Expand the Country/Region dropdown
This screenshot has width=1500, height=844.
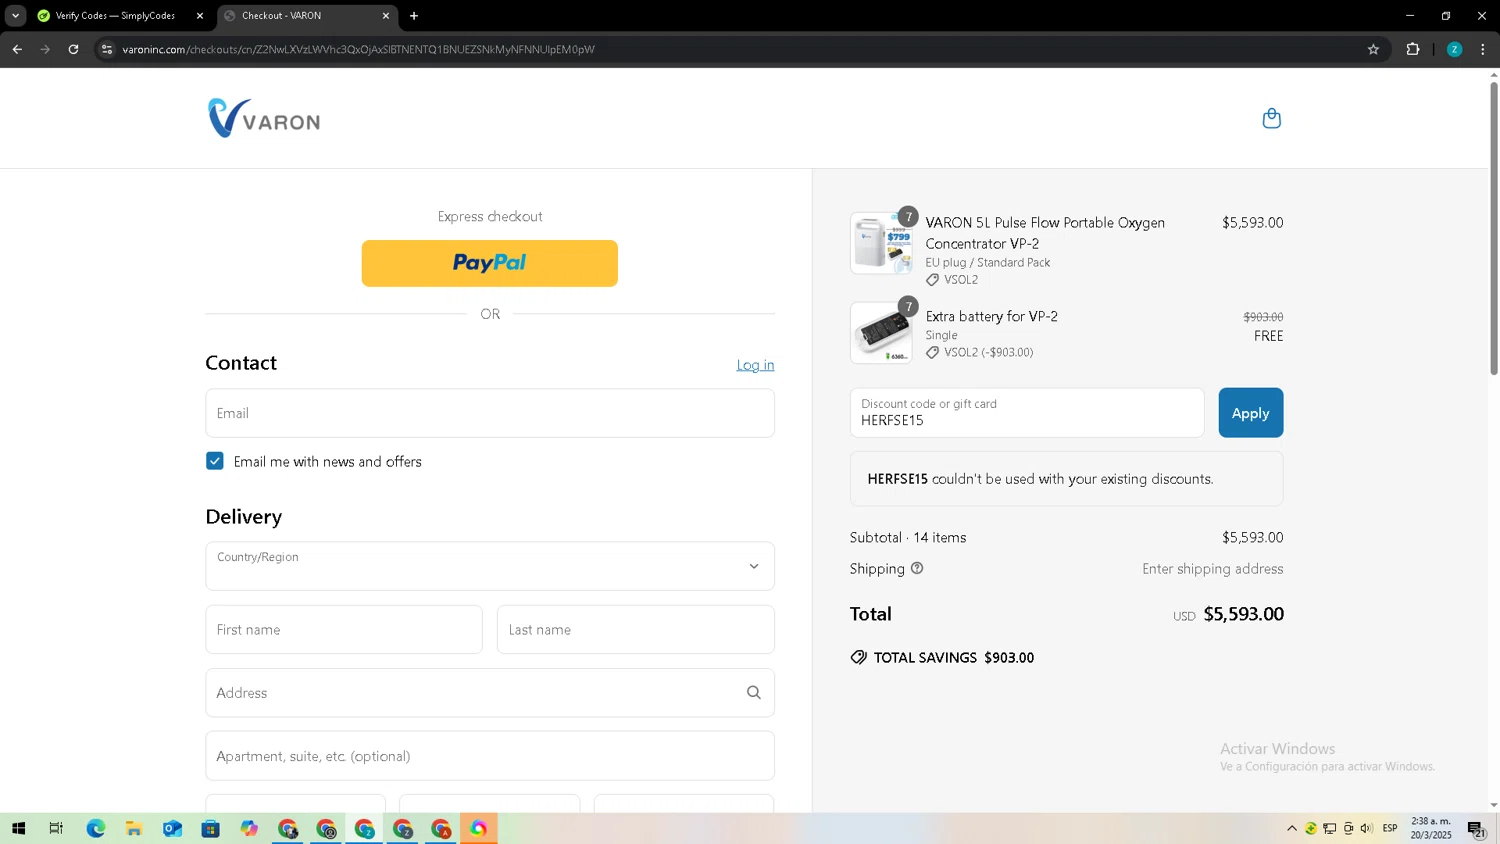tap(490, 566)
